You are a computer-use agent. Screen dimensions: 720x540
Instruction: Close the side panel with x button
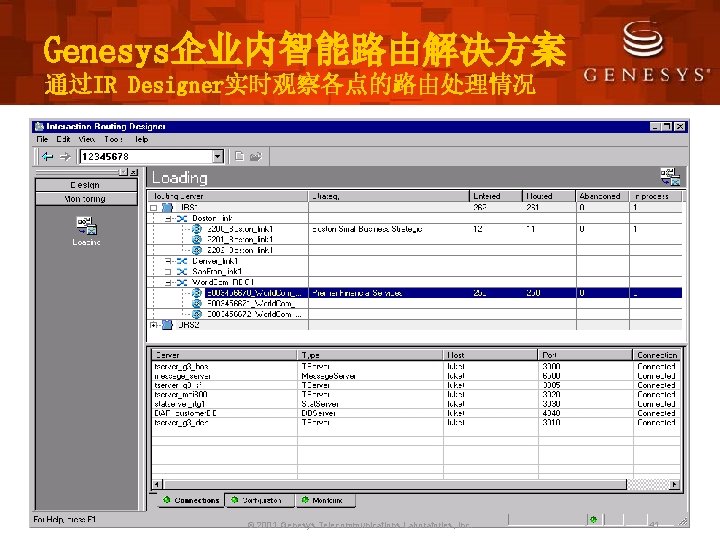point(133,172)
